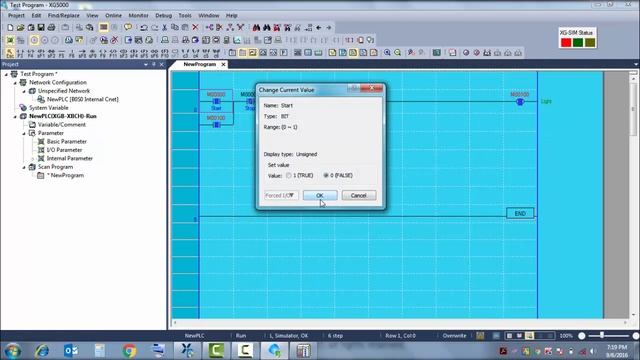This screenshot has height=360, width=640.
Task: Click the back arrow navigation icon
Action: tap(318, 27)
